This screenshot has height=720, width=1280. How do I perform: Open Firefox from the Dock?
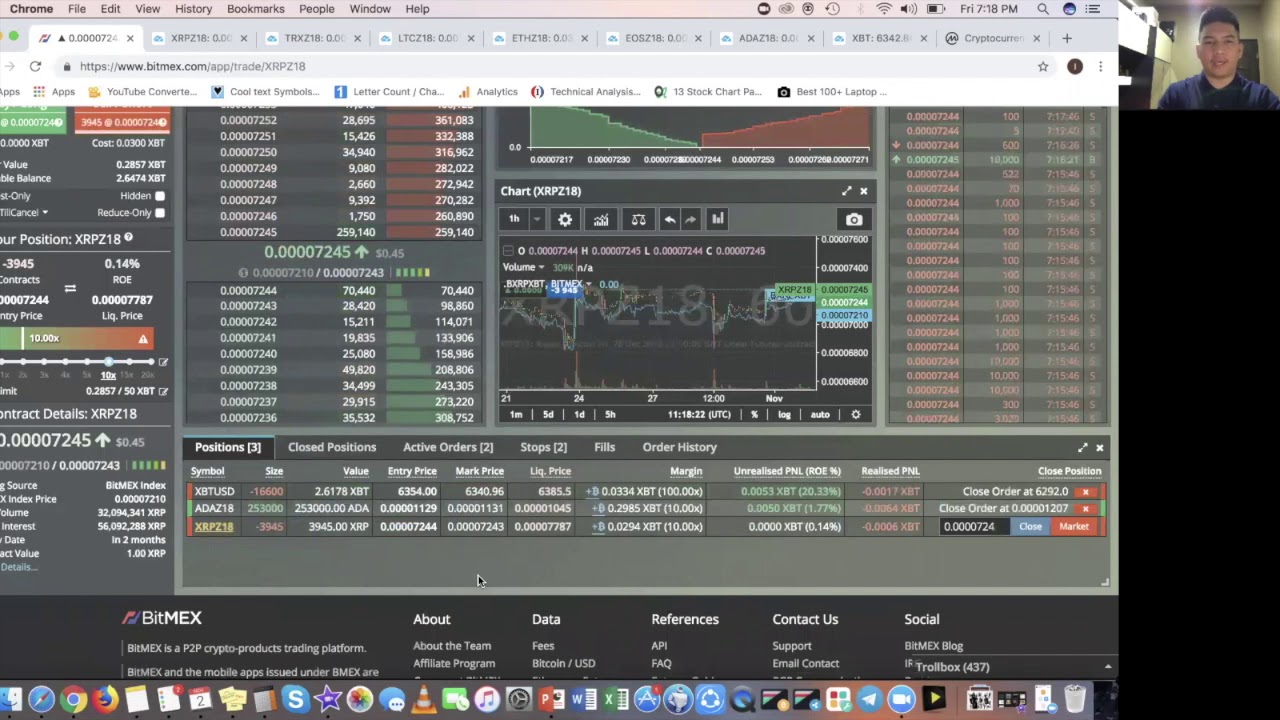(x=105, y=699)
